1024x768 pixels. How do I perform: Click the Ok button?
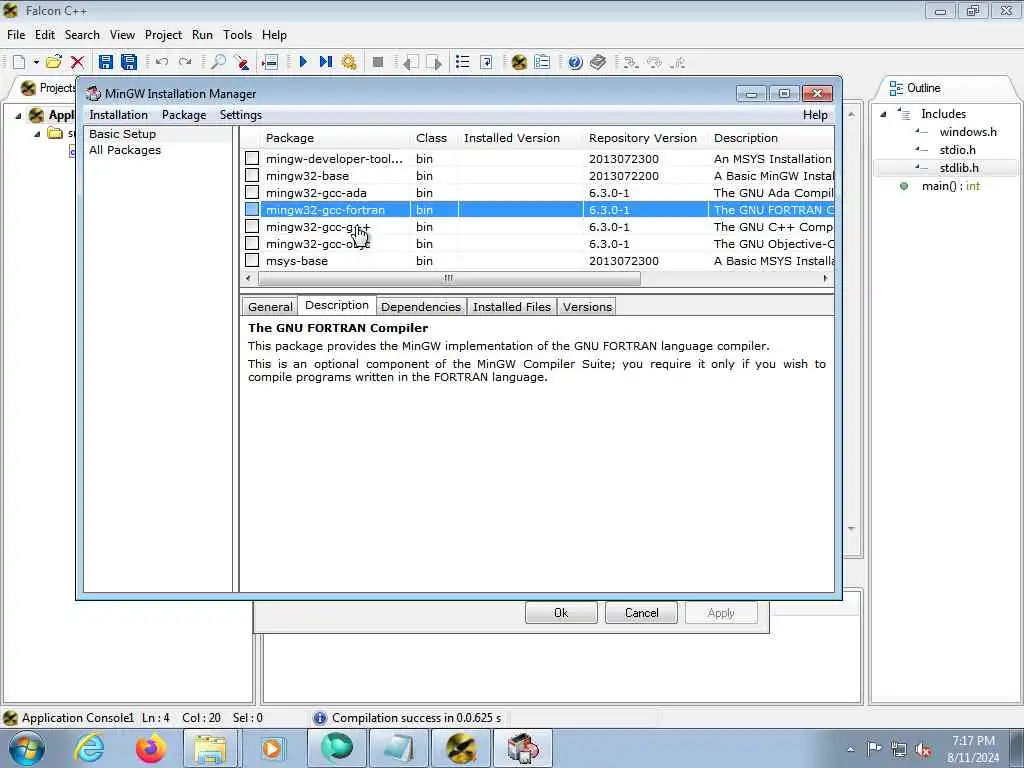click(561, 613)
